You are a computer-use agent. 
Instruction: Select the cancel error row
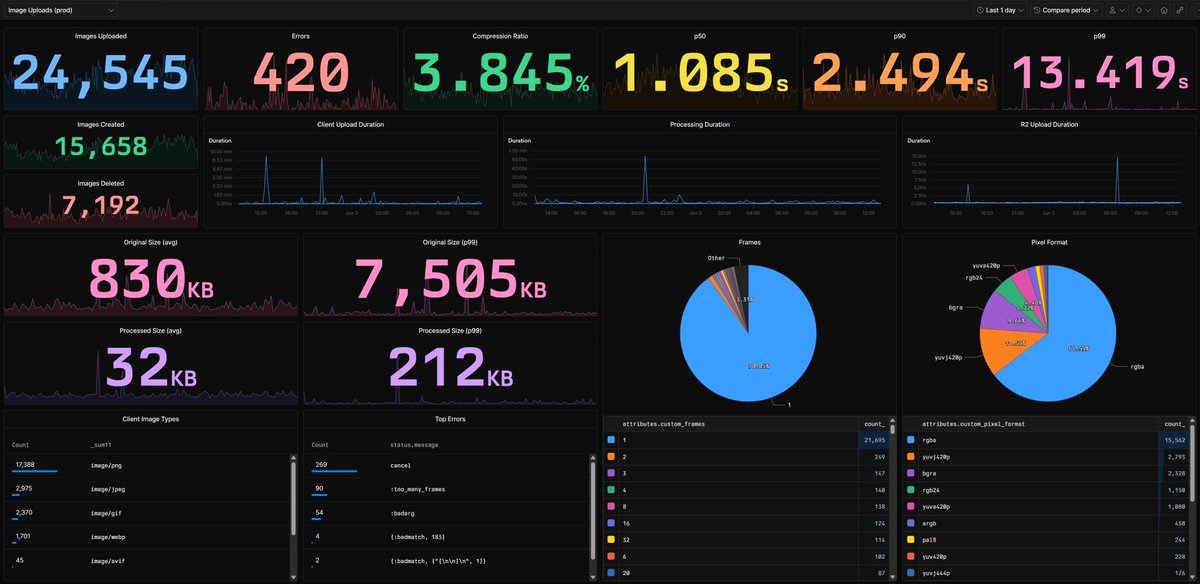point(445,466)
